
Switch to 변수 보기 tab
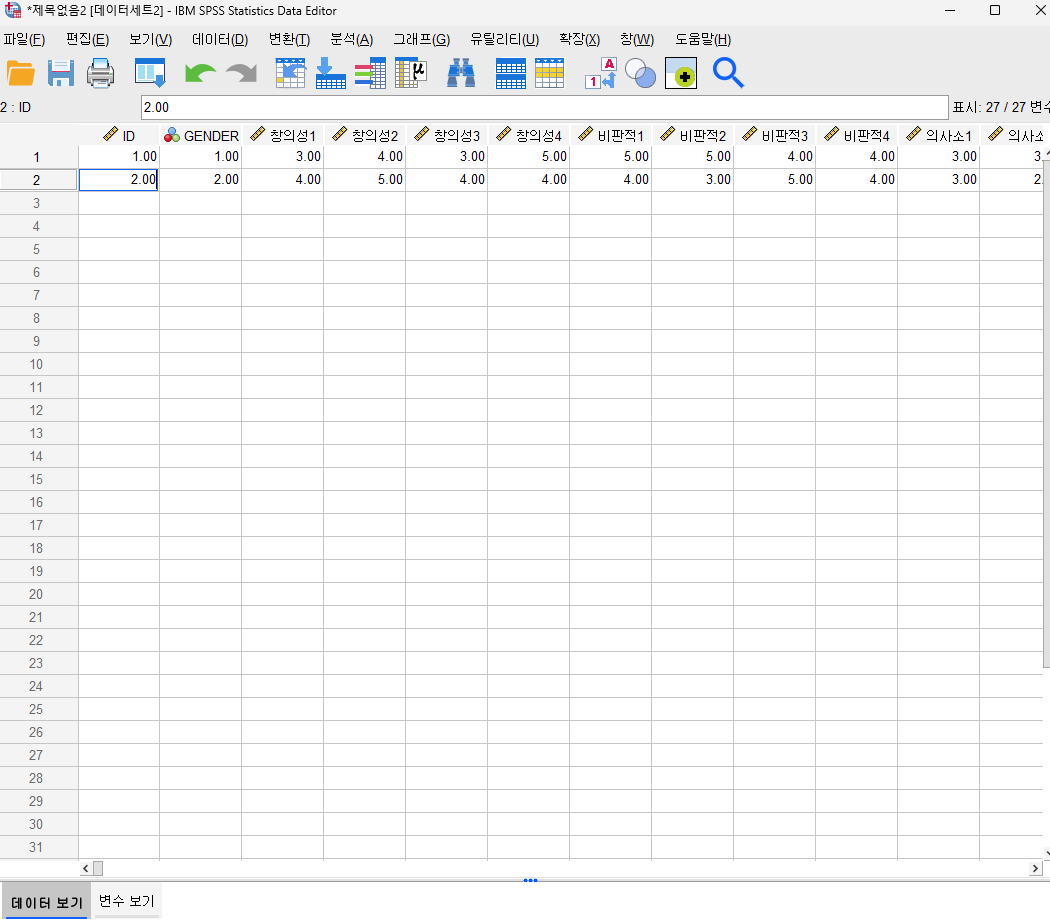click(127, 901)
